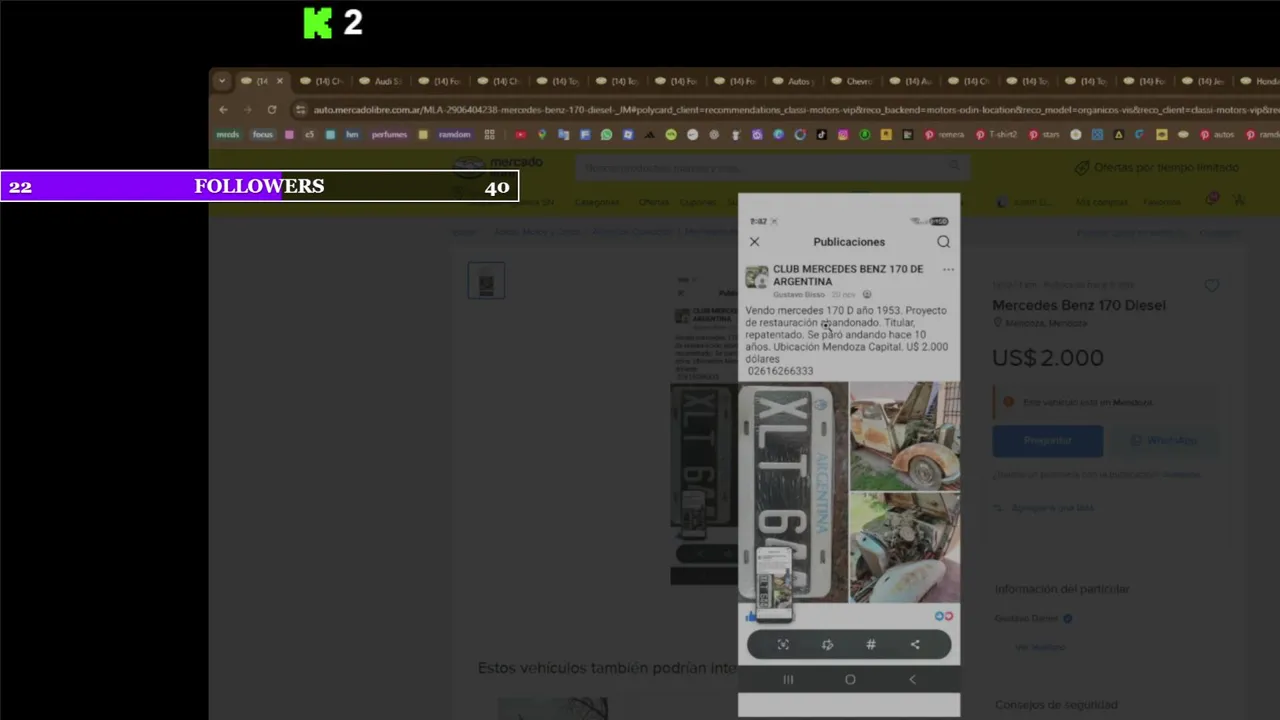This screenshot has width=1280, height=720.
Task: Click the WhatsApp contact button
Action: [1164, 440]
